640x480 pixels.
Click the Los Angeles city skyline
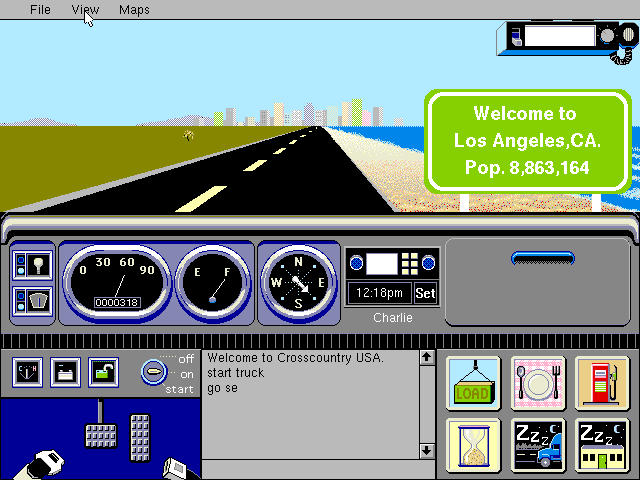click(x=296, y=113)
